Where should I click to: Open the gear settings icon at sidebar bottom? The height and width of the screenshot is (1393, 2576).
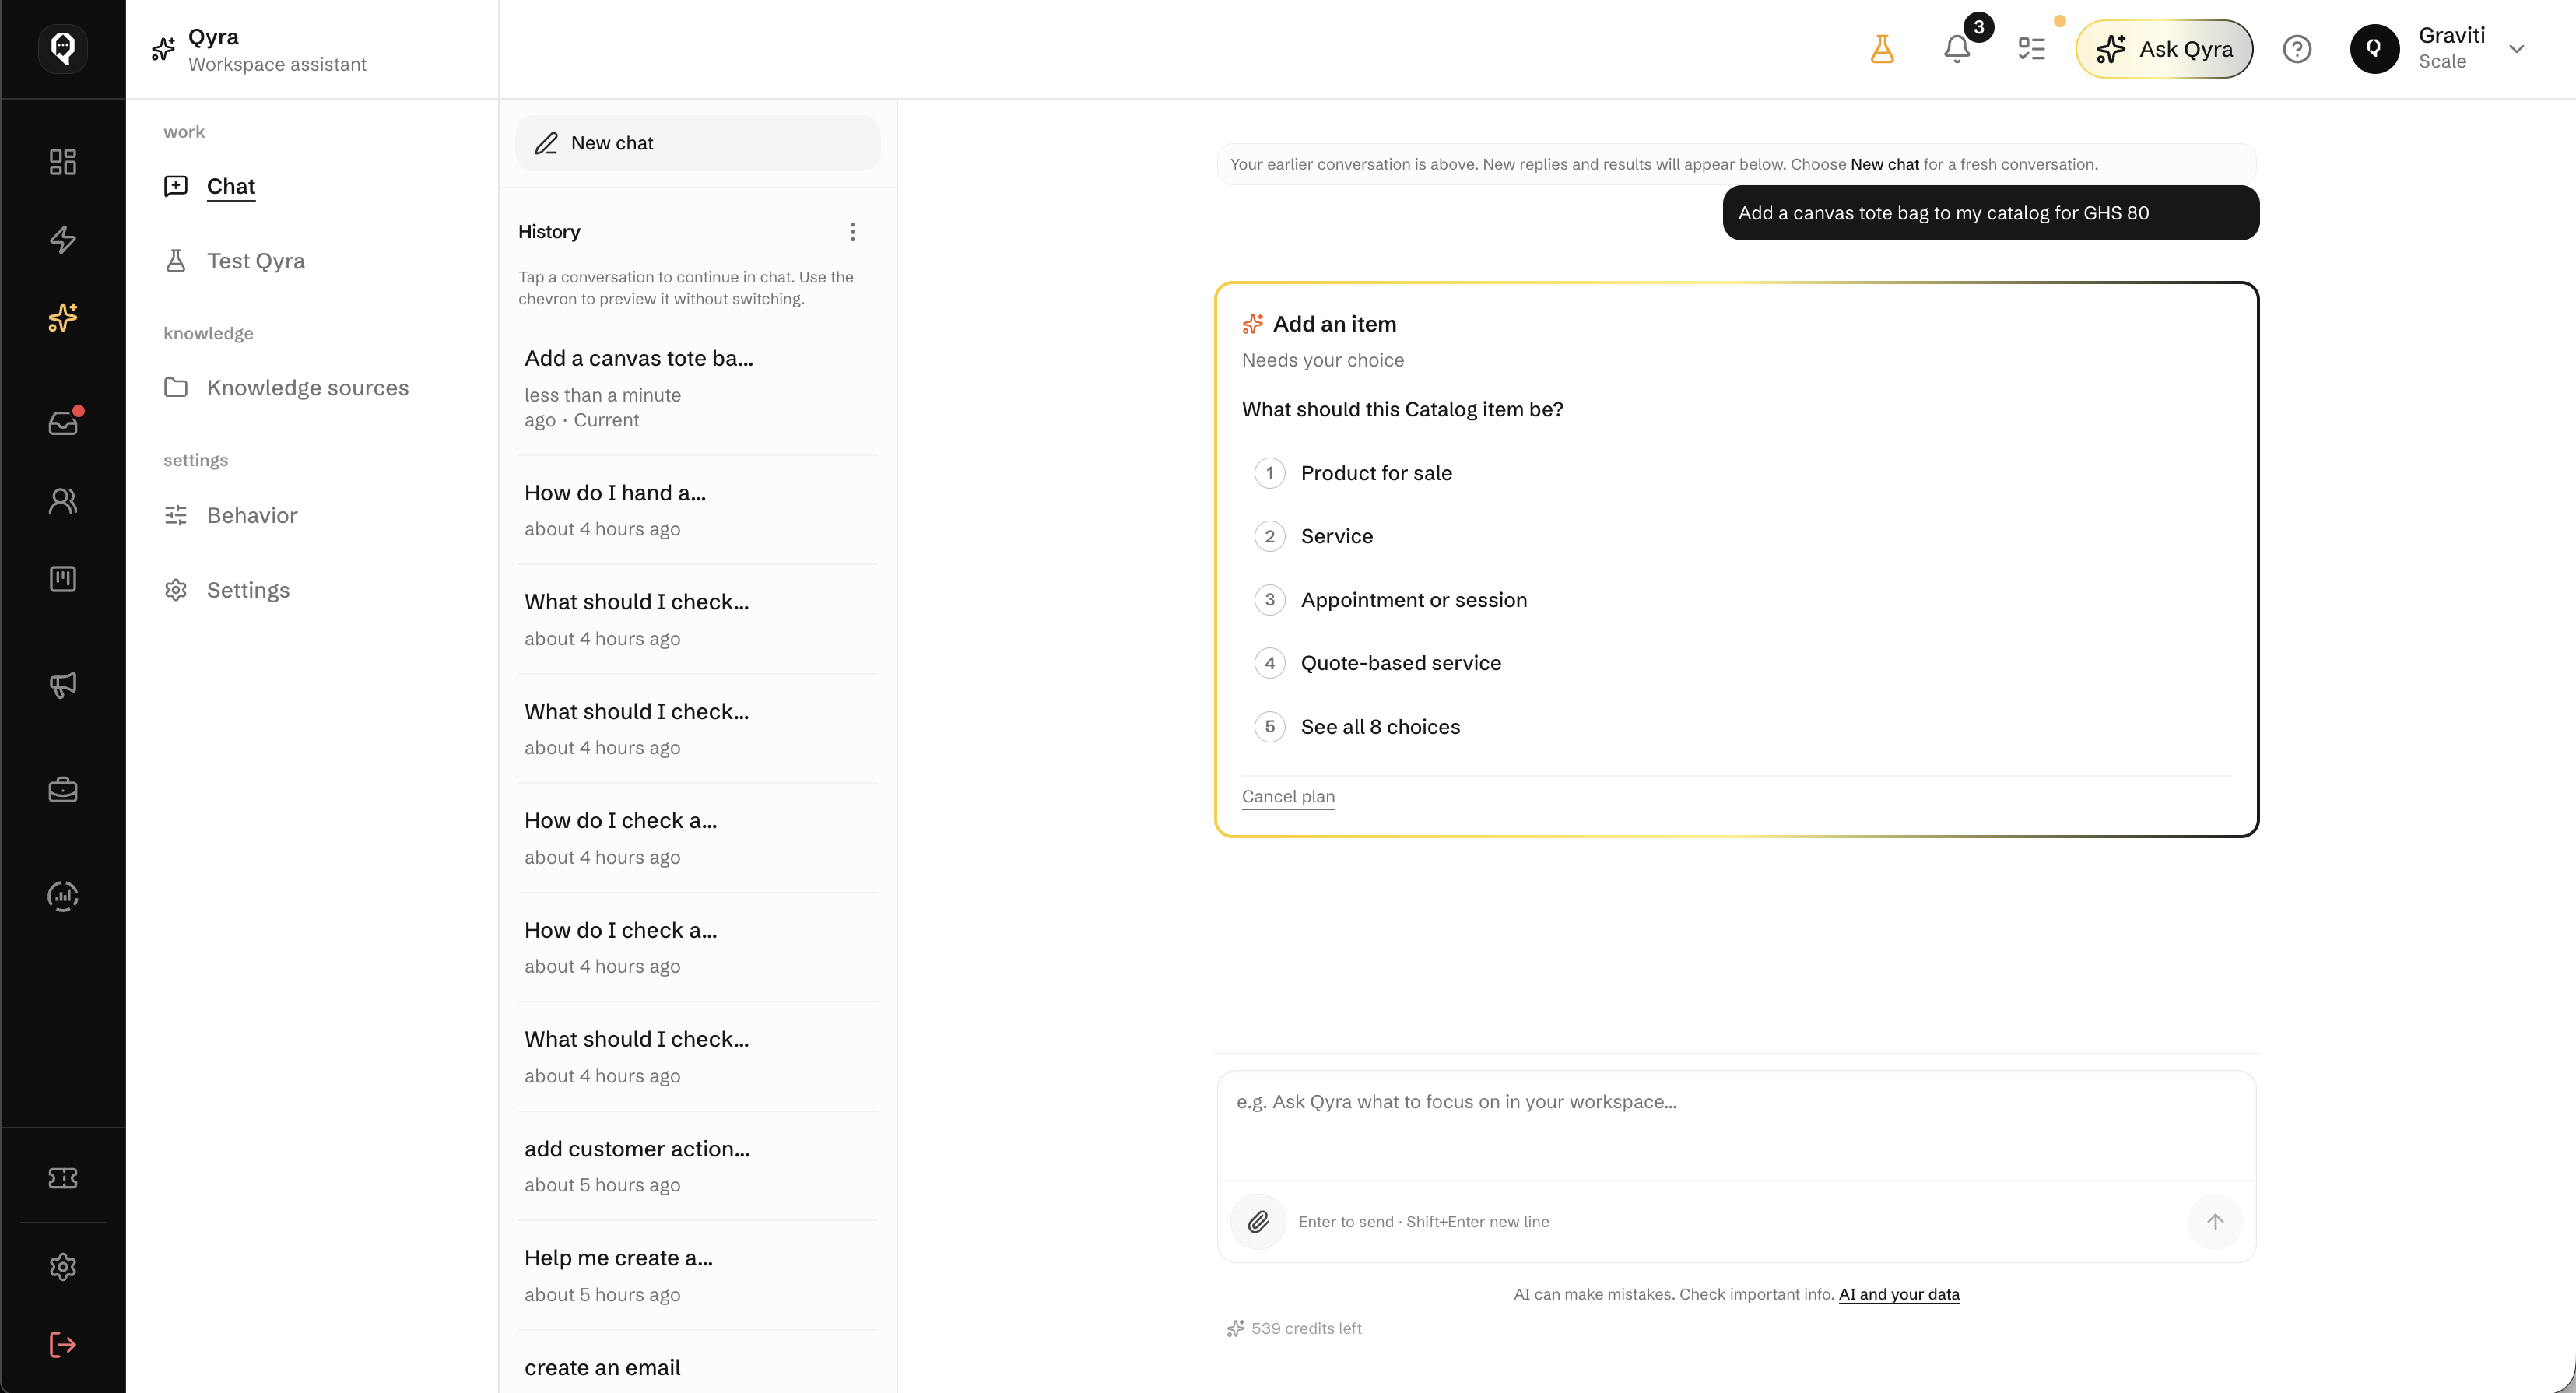pos(63,1267)
